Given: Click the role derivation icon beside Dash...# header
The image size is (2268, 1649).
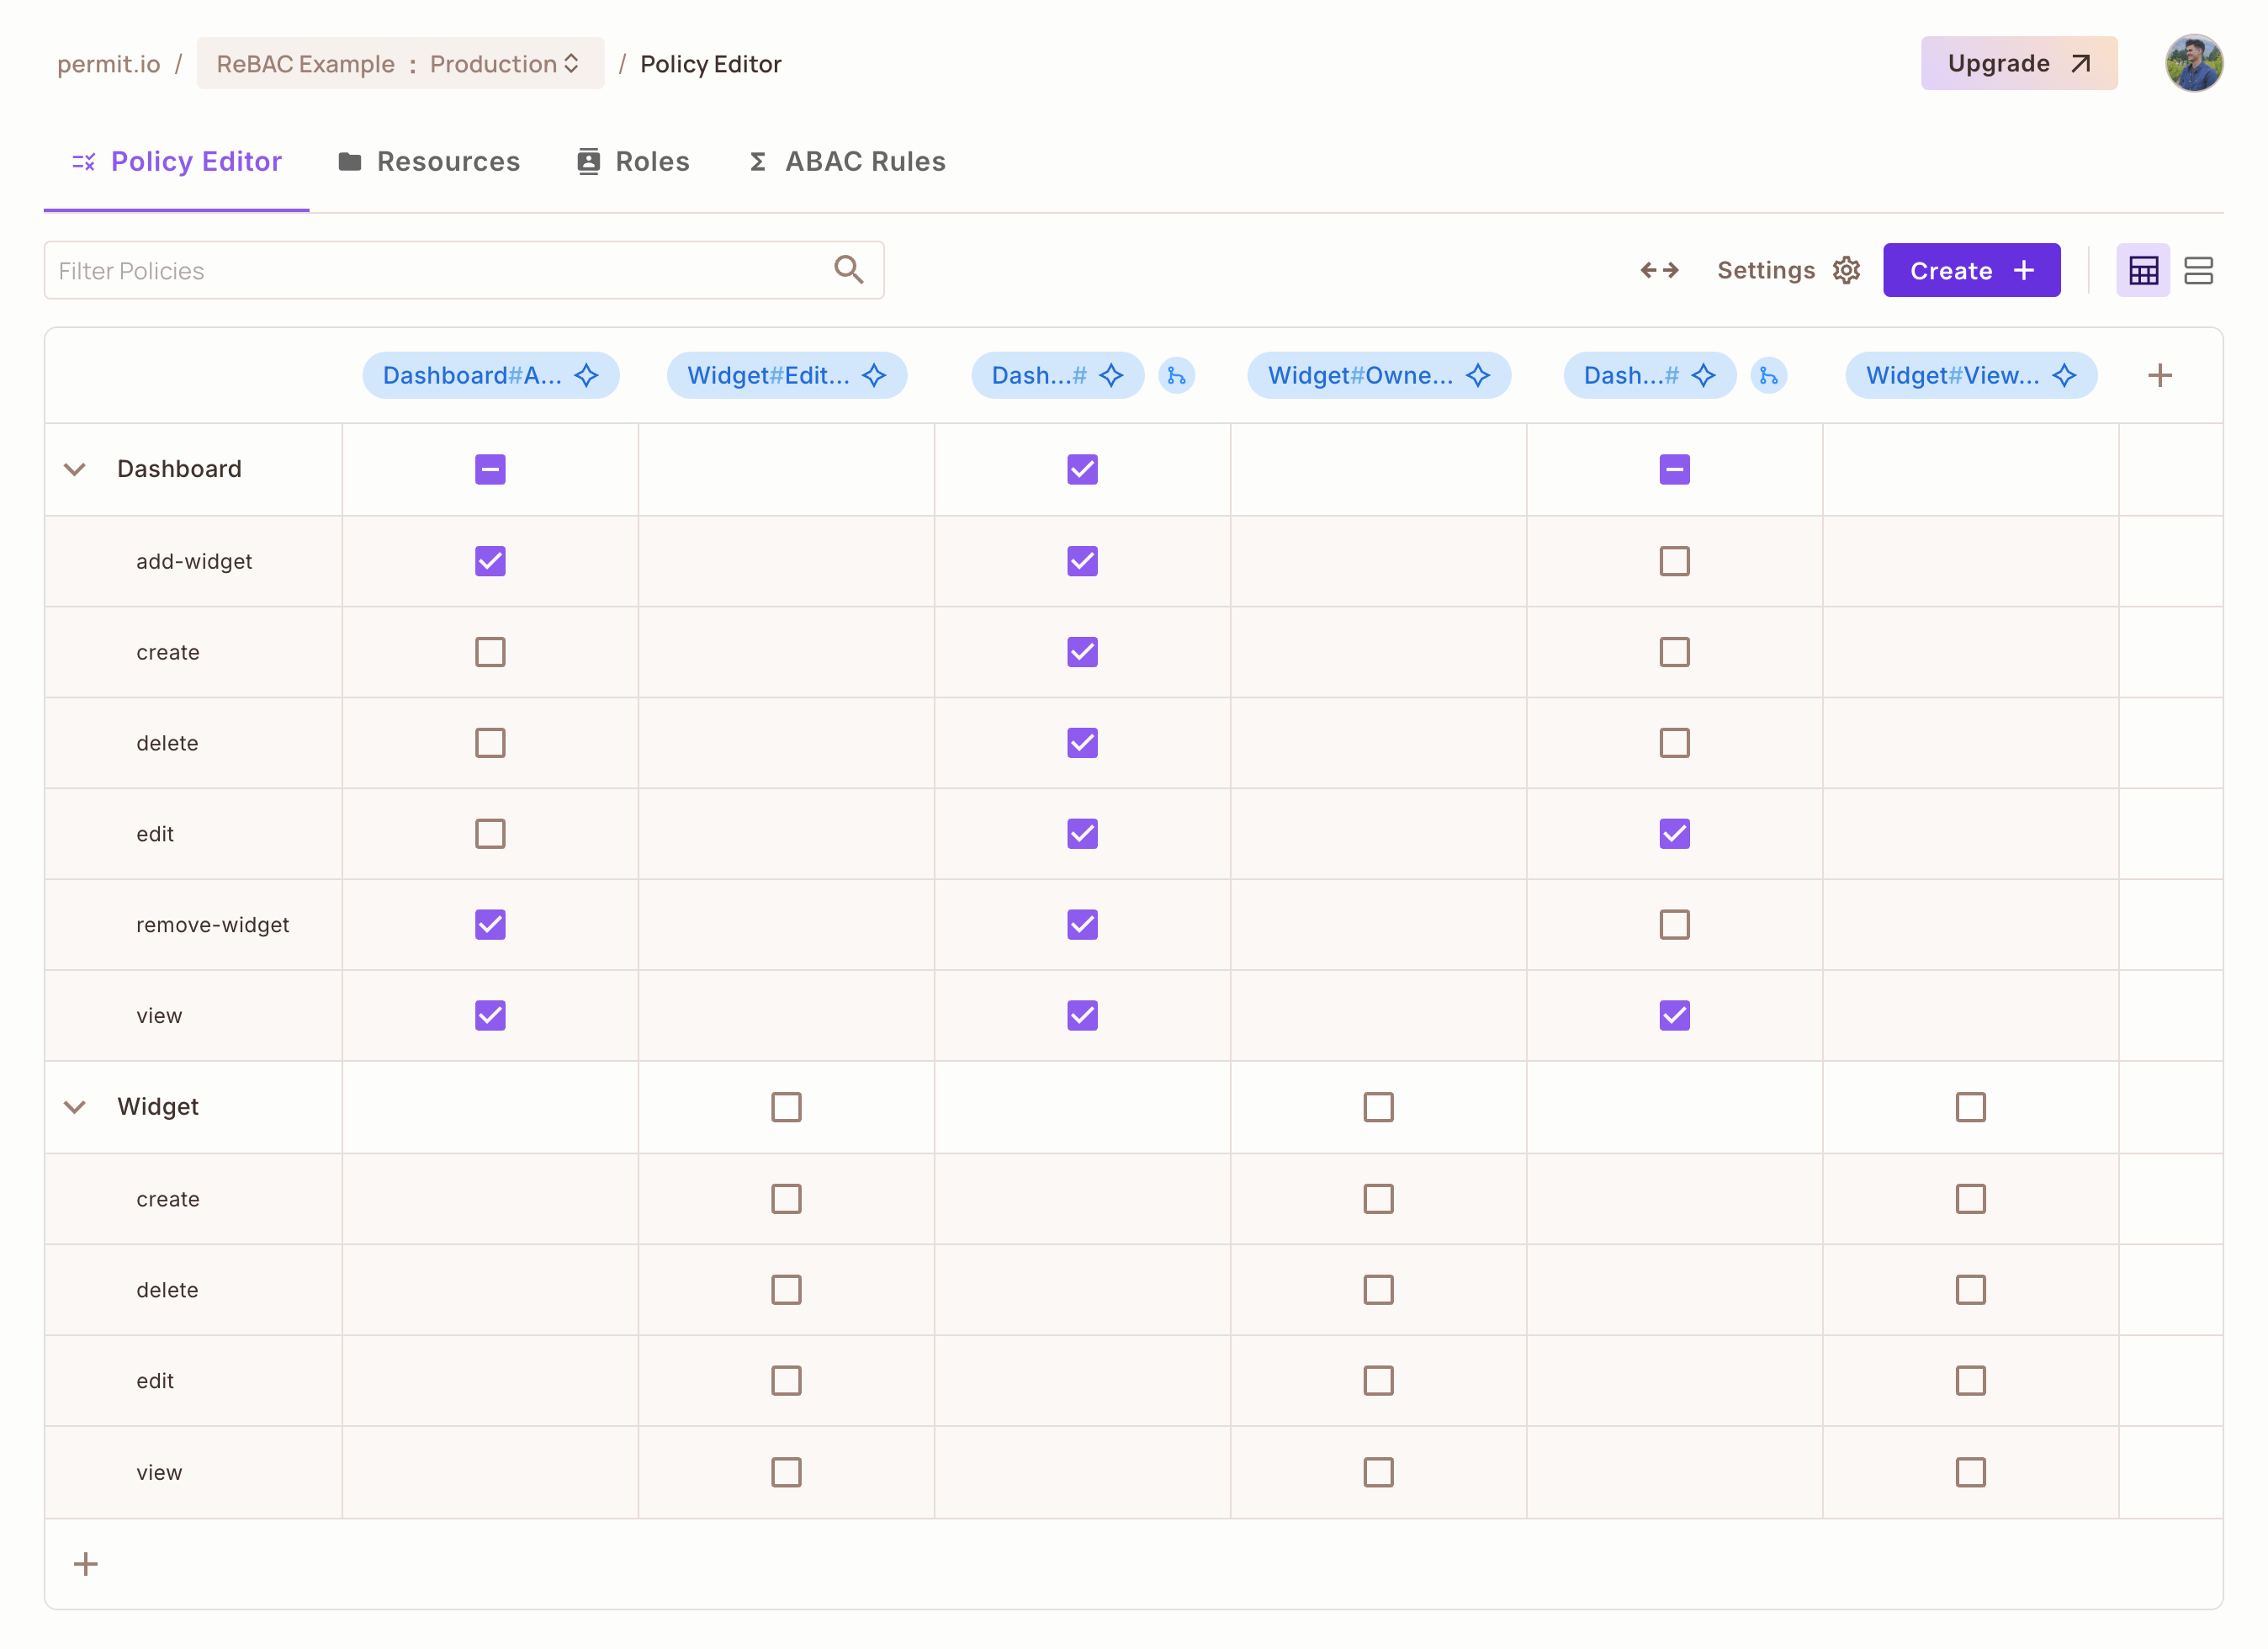Looking at the screenshot, I should click(1178, 376).
